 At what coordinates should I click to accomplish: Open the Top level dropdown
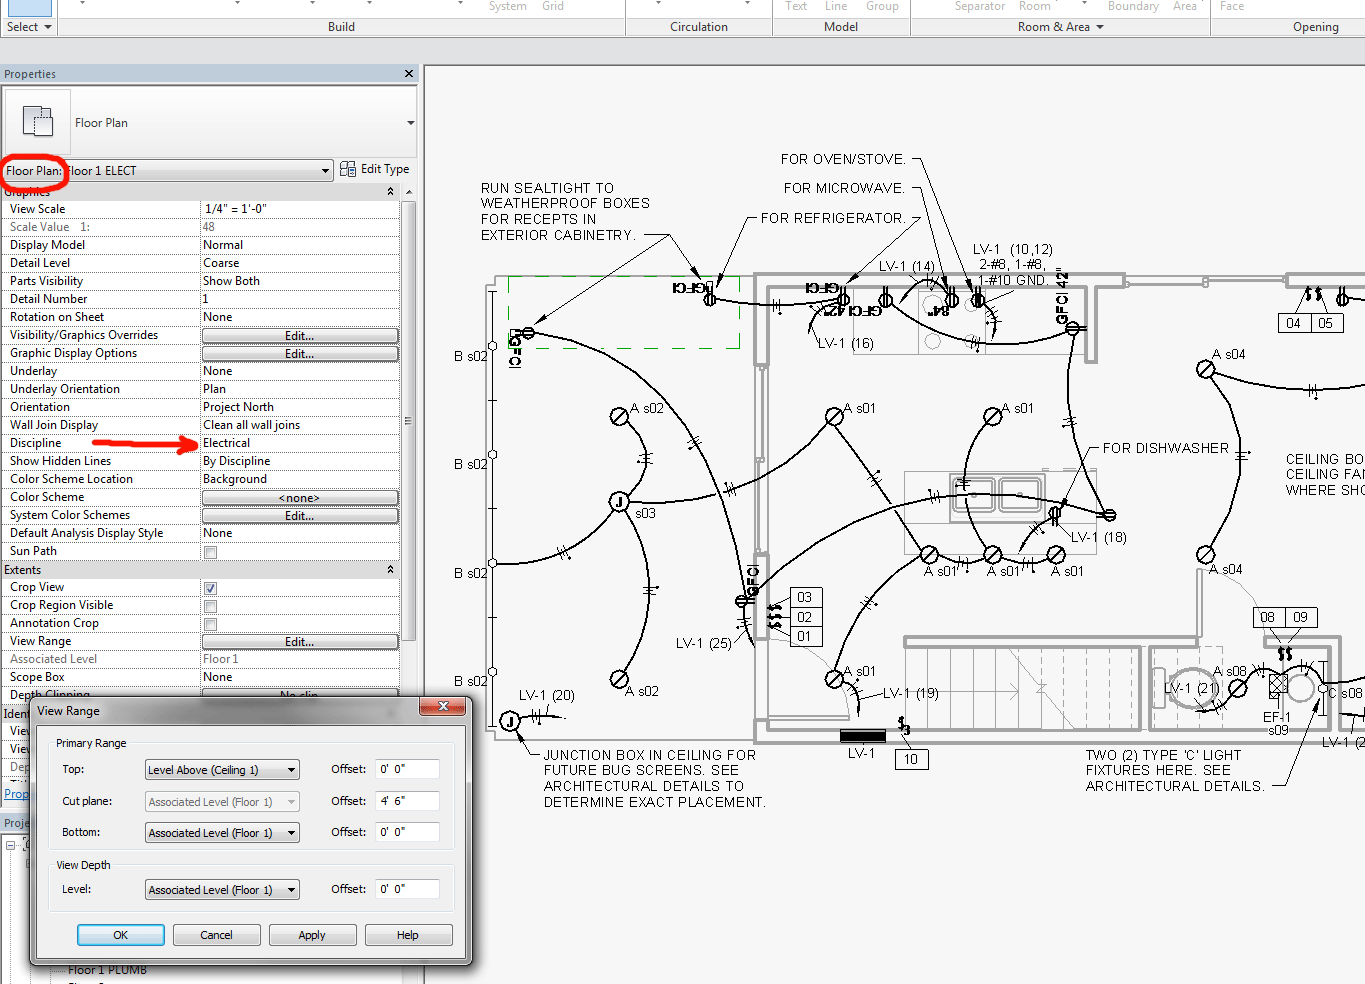pyautogui.click(x=291, y=770)
